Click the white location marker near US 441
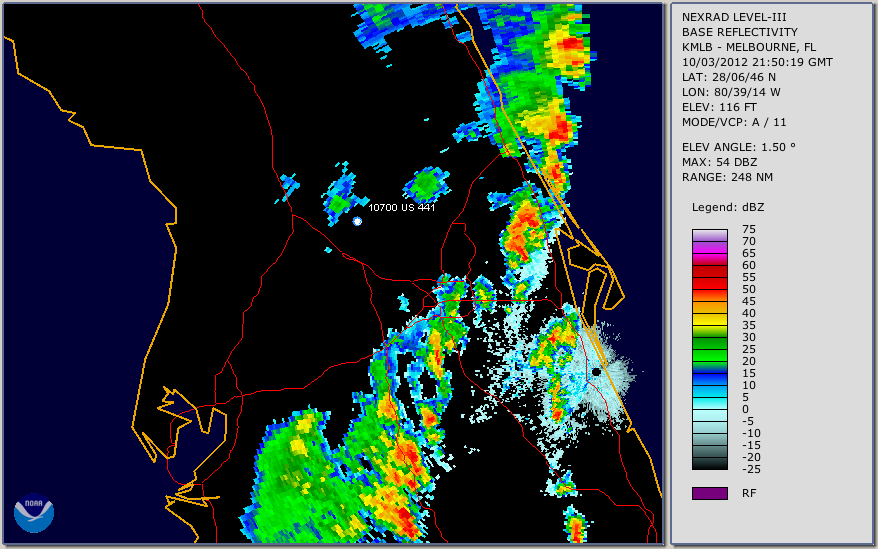The image size is (878, 549). (x=357, y=221)
